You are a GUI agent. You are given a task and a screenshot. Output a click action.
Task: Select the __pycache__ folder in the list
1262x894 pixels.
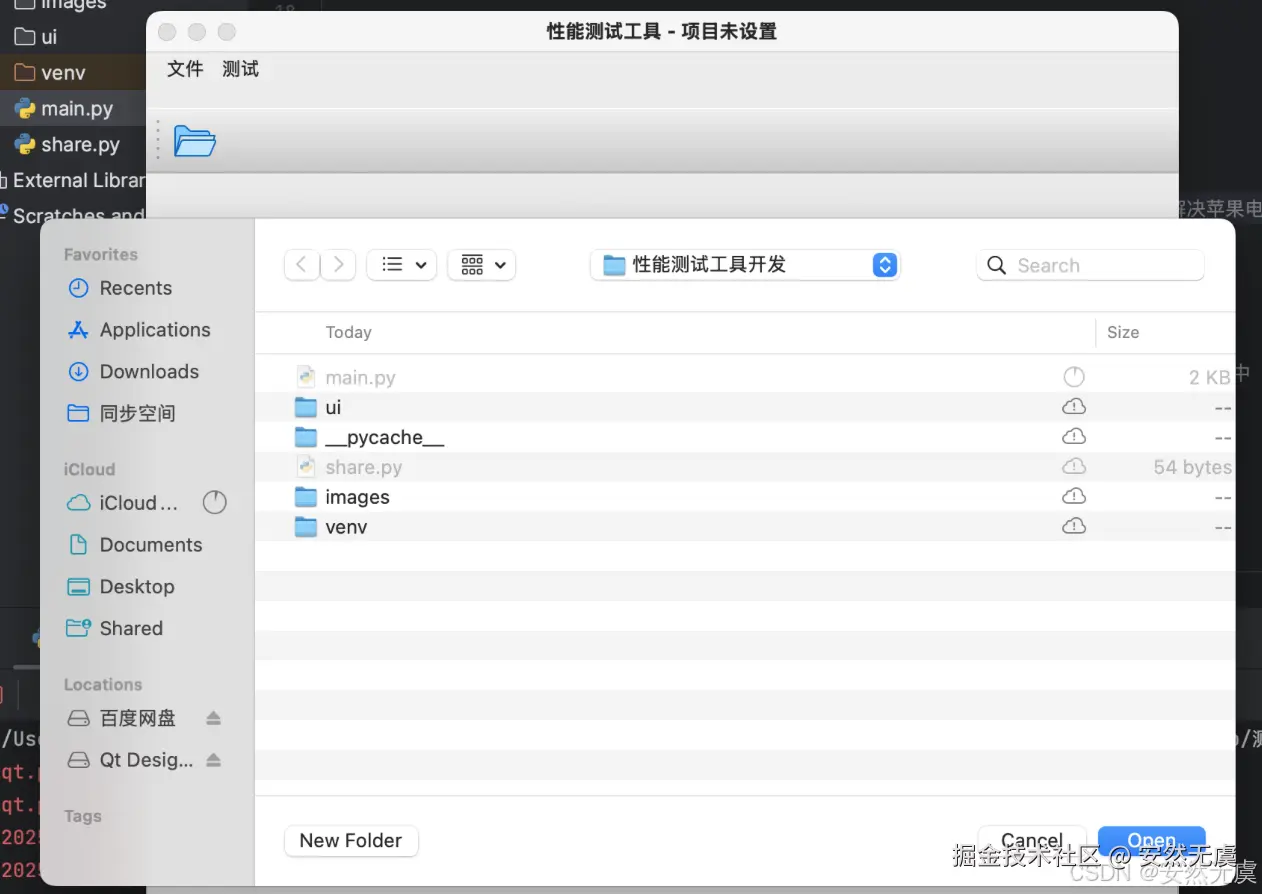click(x=745, y=437)
